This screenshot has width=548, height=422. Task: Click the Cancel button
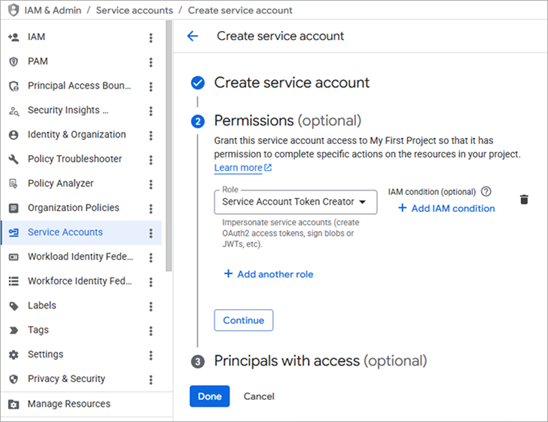pyautogui.click(x=259, y=396)
